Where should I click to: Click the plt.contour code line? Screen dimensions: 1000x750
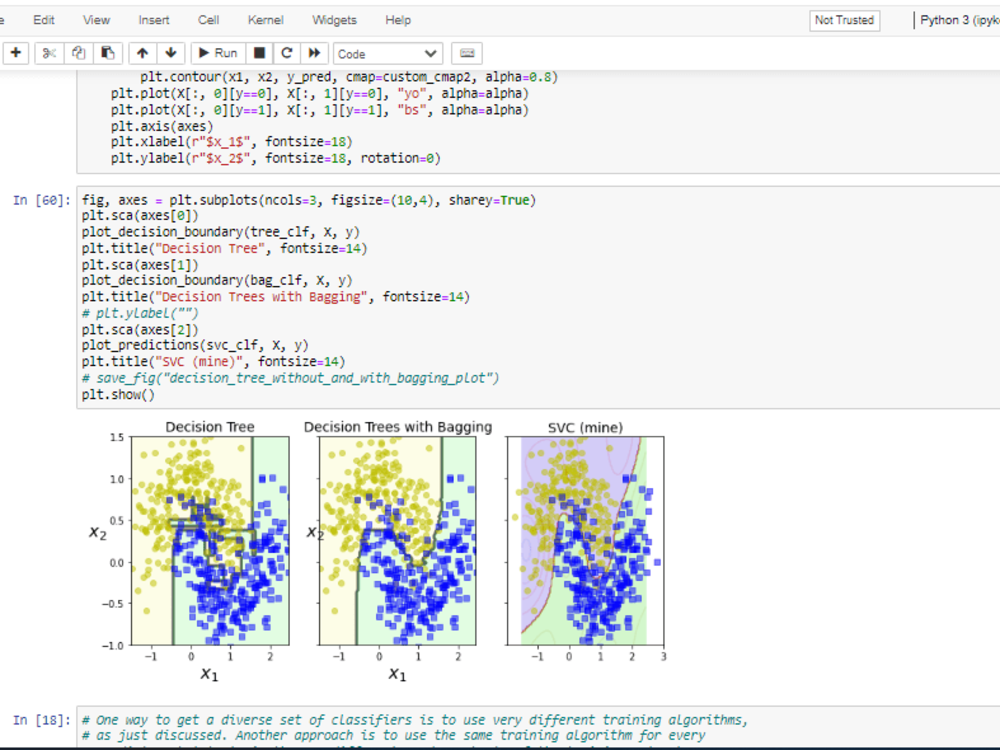click(349, 77)
